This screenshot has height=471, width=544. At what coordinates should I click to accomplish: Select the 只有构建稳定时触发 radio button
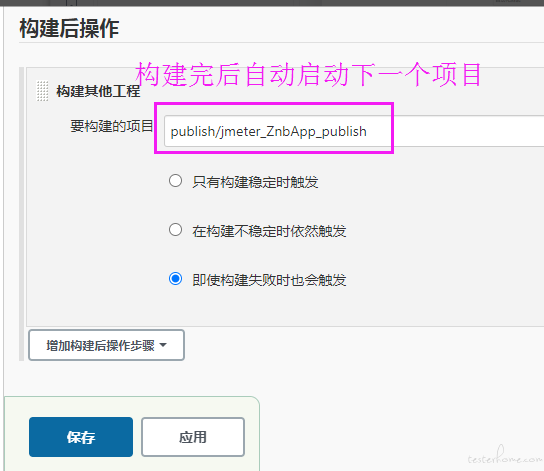click(175, 181)
